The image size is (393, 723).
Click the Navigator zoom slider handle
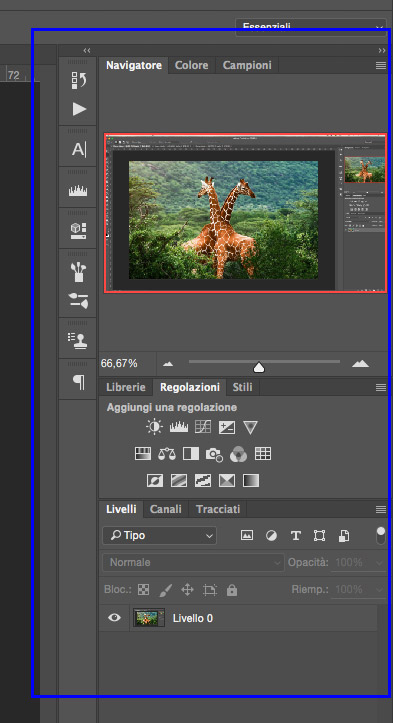(x=259, y=367)
